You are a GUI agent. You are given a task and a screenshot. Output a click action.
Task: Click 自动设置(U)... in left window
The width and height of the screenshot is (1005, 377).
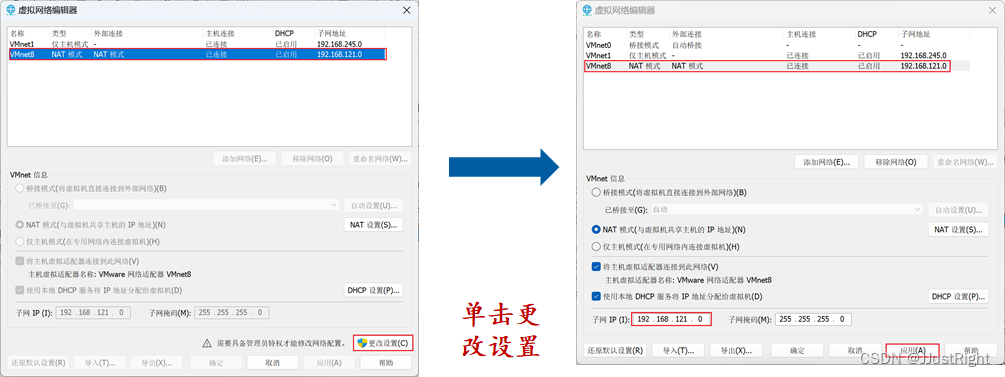pos(374,206)
